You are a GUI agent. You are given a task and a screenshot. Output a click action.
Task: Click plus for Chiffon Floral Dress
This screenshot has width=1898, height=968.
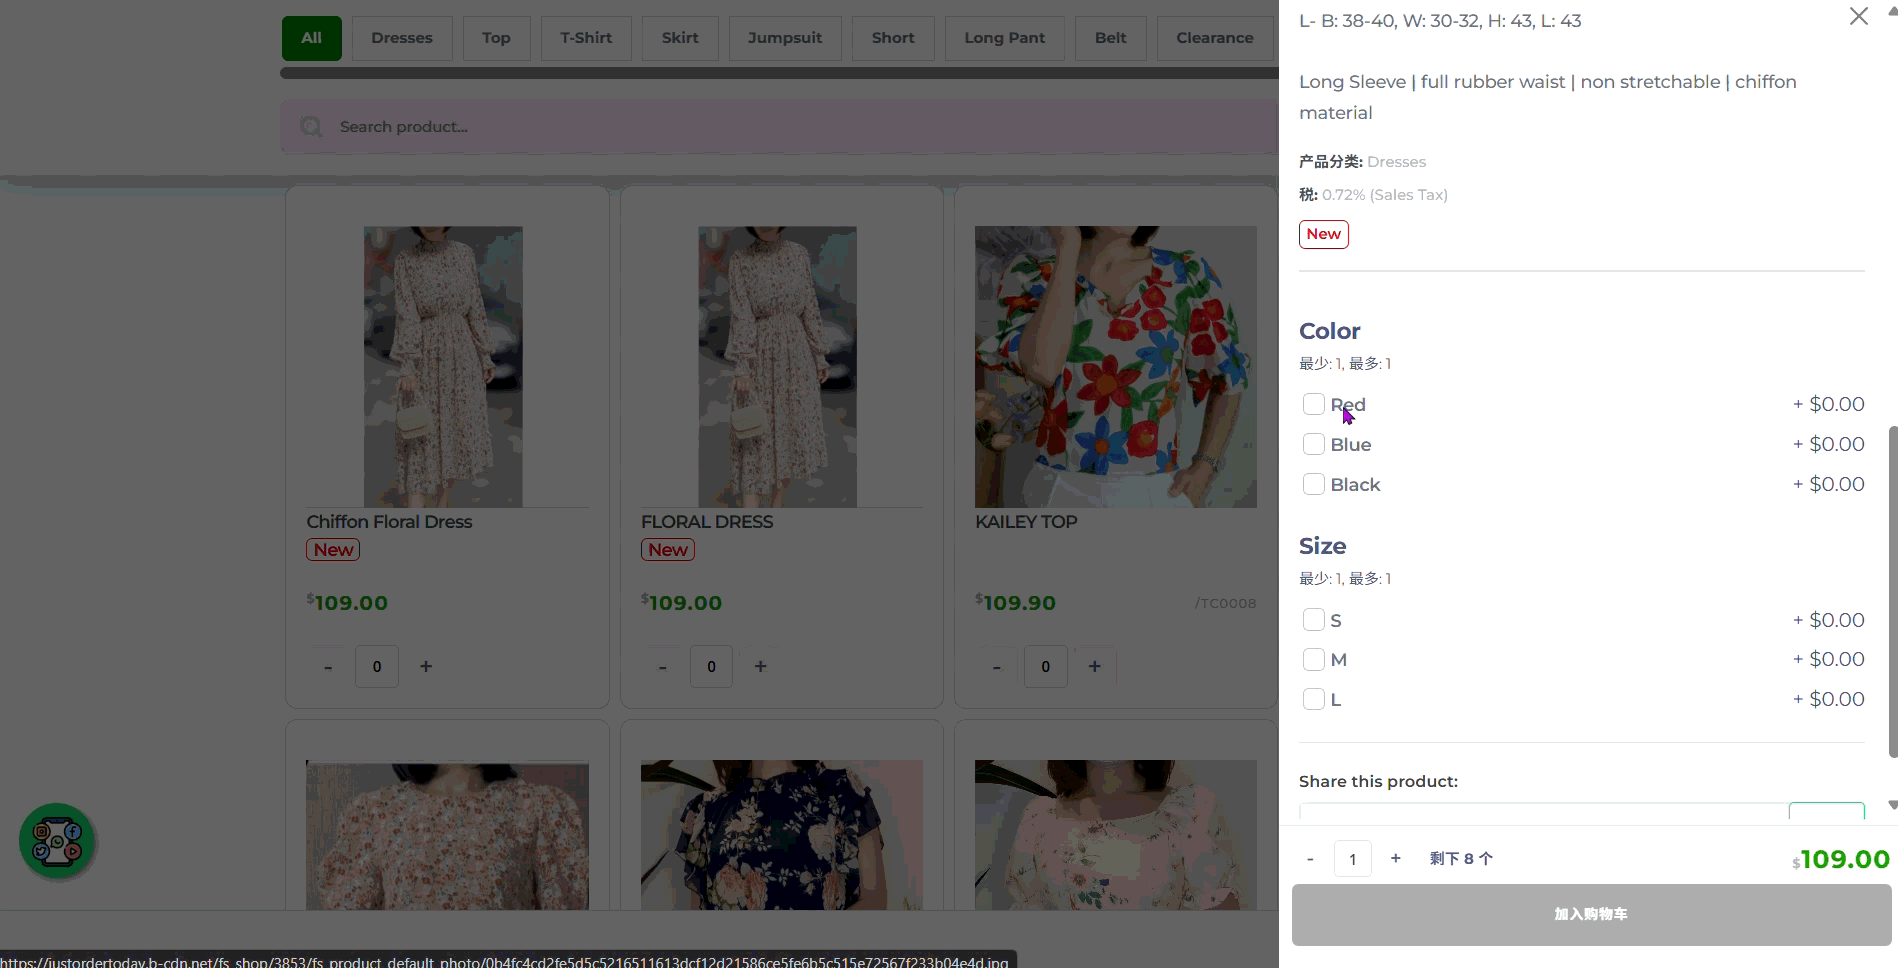tap(426, 667)
